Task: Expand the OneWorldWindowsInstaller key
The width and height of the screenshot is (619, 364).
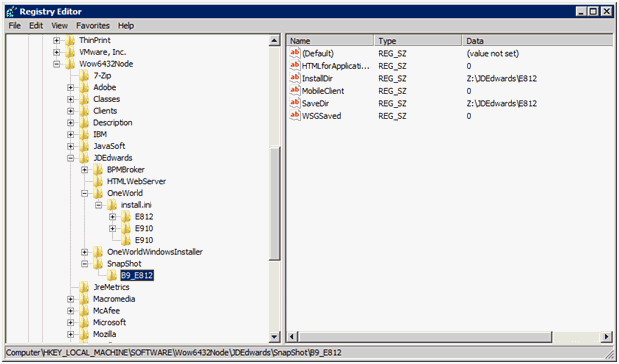Action: pos(84,252)
